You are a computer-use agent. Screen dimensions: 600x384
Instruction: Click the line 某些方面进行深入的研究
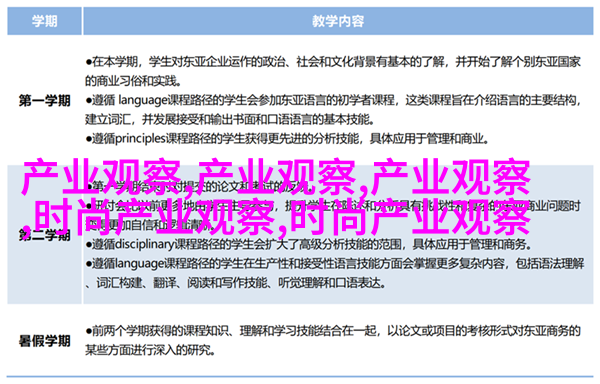tap(150, 350)
